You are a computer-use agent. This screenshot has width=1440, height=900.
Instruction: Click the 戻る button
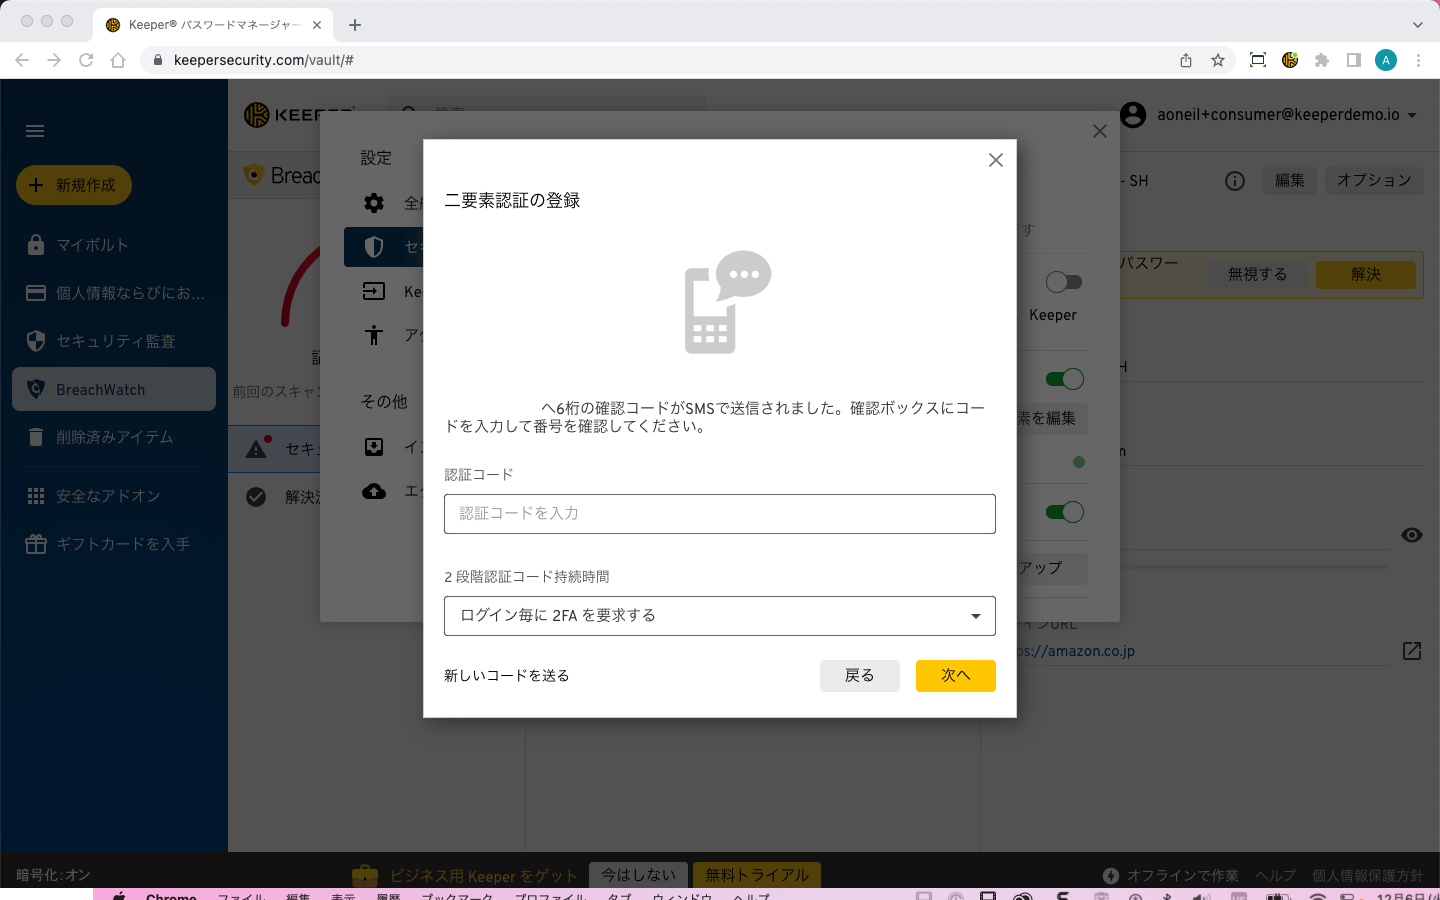tap(859, 676)
